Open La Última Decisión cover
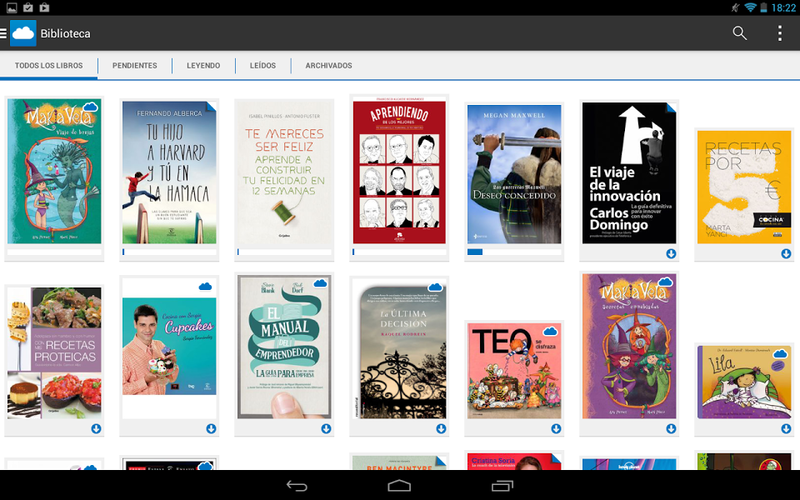 [399, 349]
